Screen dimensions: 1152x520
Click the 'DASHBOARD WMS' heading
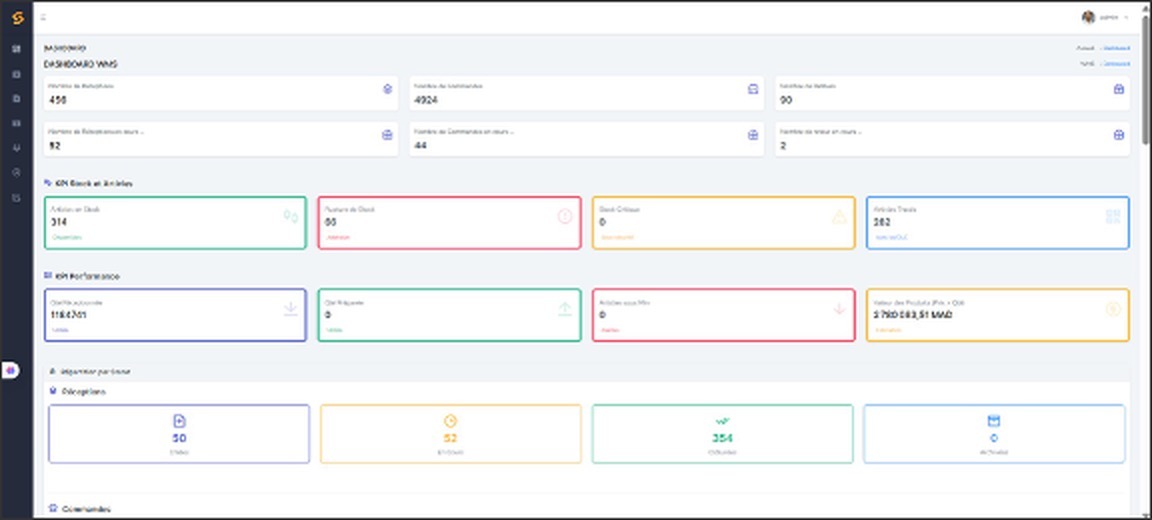80,64
